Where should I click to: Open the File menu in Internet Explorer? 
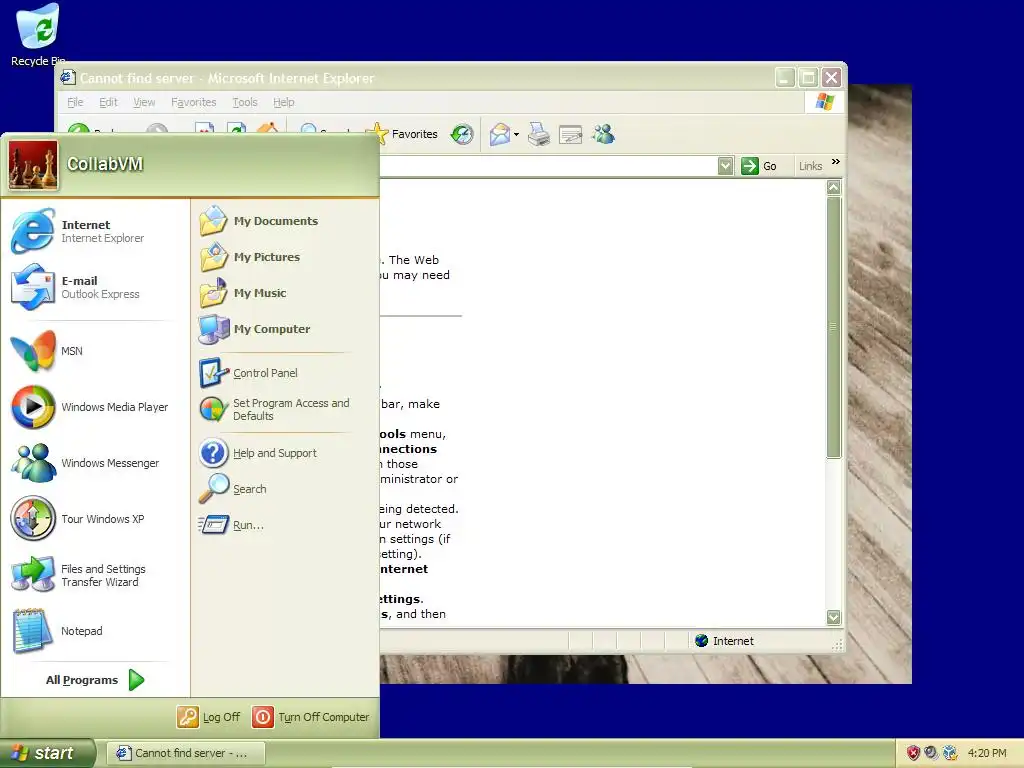click(75, 102)
